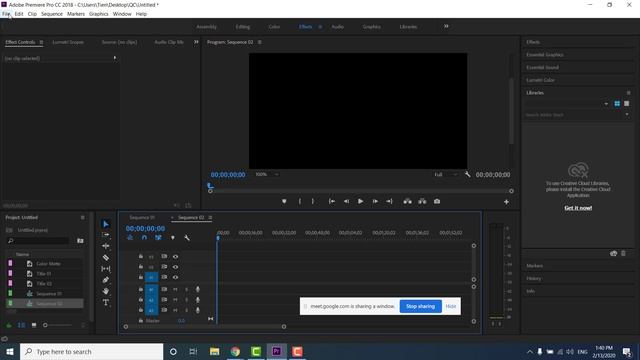Play the Program Monitor sequence
This screenshot has width=640, height=360.
coord(360,201)
